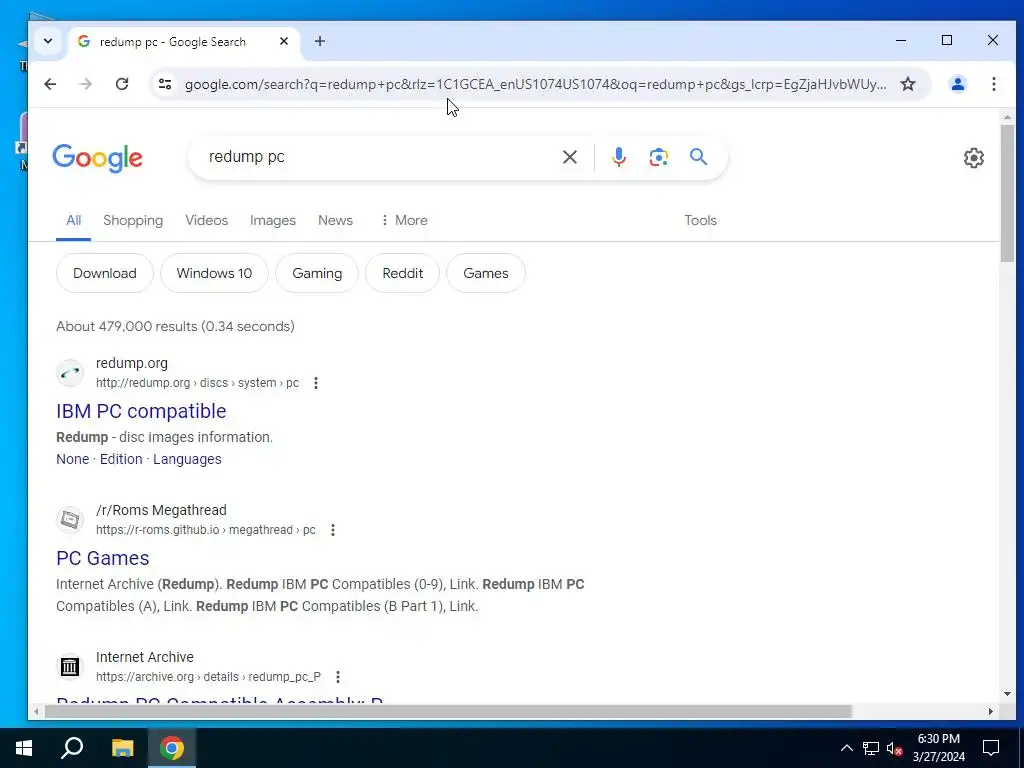The height and width of the screenshot is (768, 1024).
Task: Click redump.org favicon in first result
Action: click(70, 373)
